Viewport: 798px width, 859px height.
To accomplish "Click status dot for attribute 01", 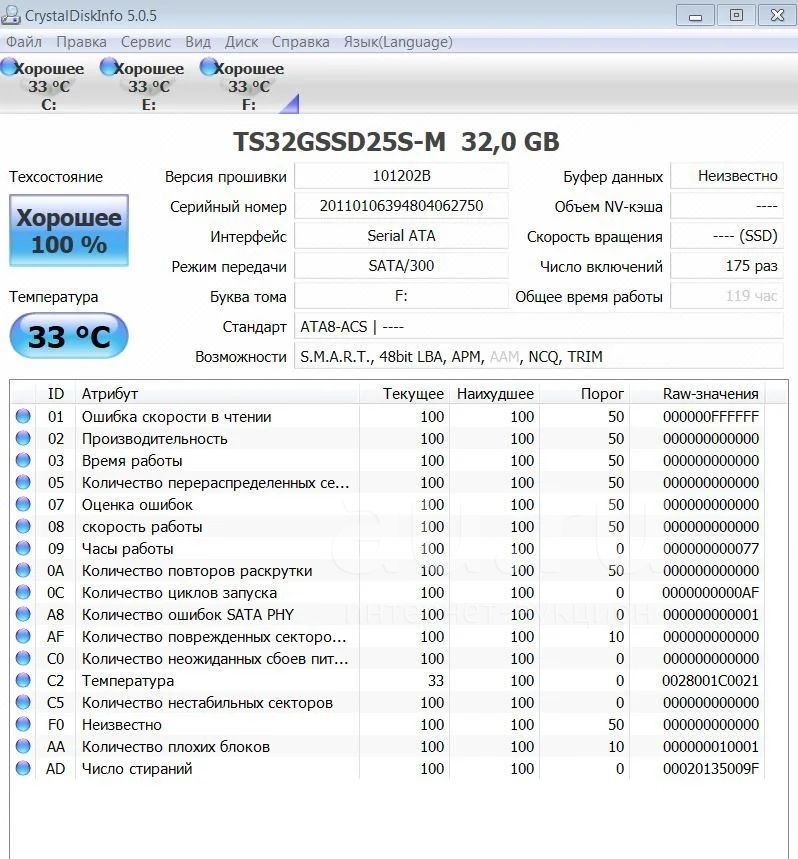I will [23, 416].
